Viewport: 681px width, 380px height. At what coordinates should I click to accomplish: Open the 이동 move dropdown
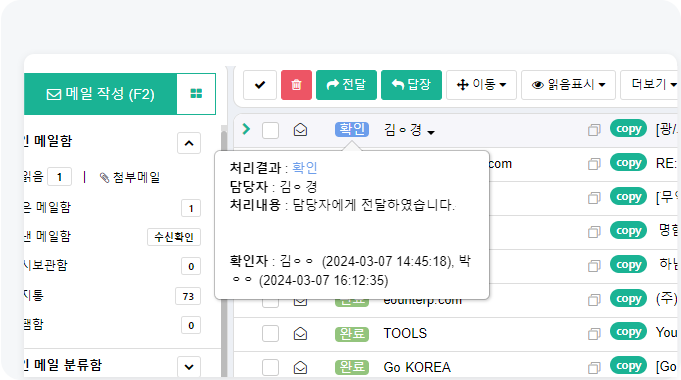[x=481, y=85]
